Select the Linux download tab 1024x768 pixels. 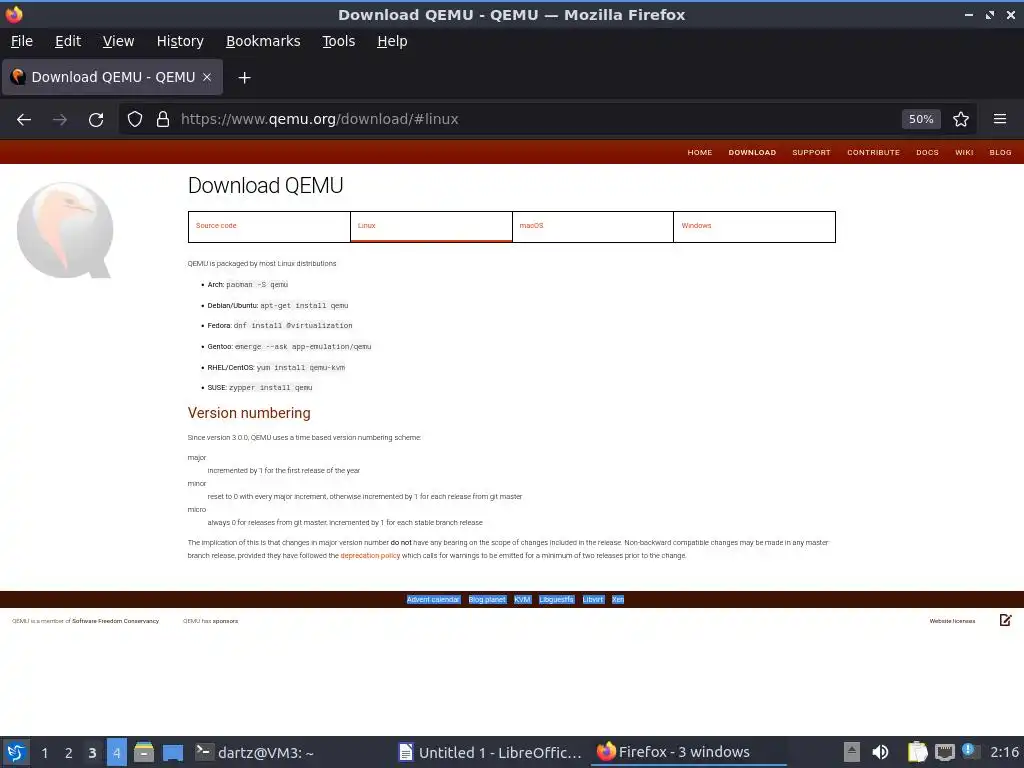click(431, 227)
